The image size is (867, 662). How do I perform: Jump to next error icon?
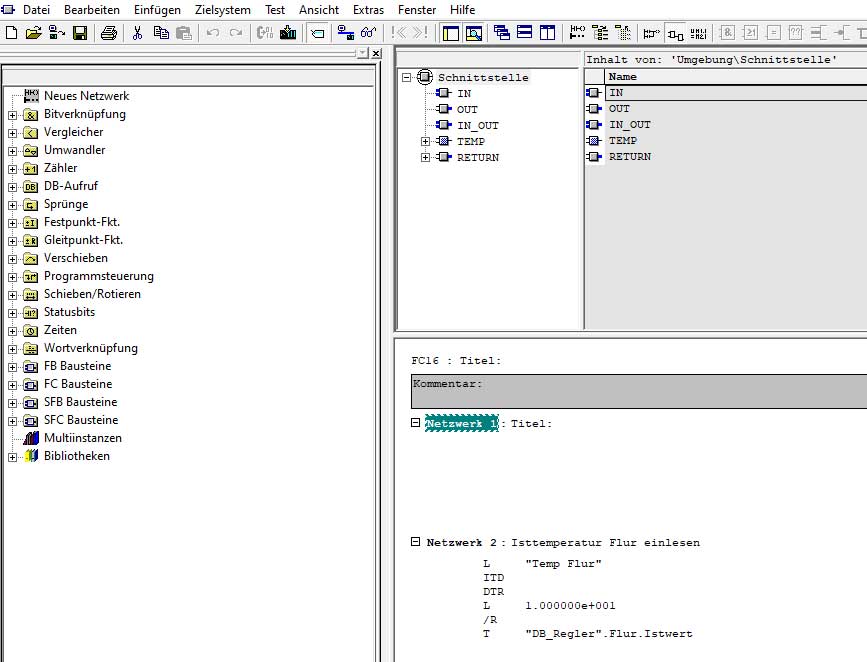(421, 33)
